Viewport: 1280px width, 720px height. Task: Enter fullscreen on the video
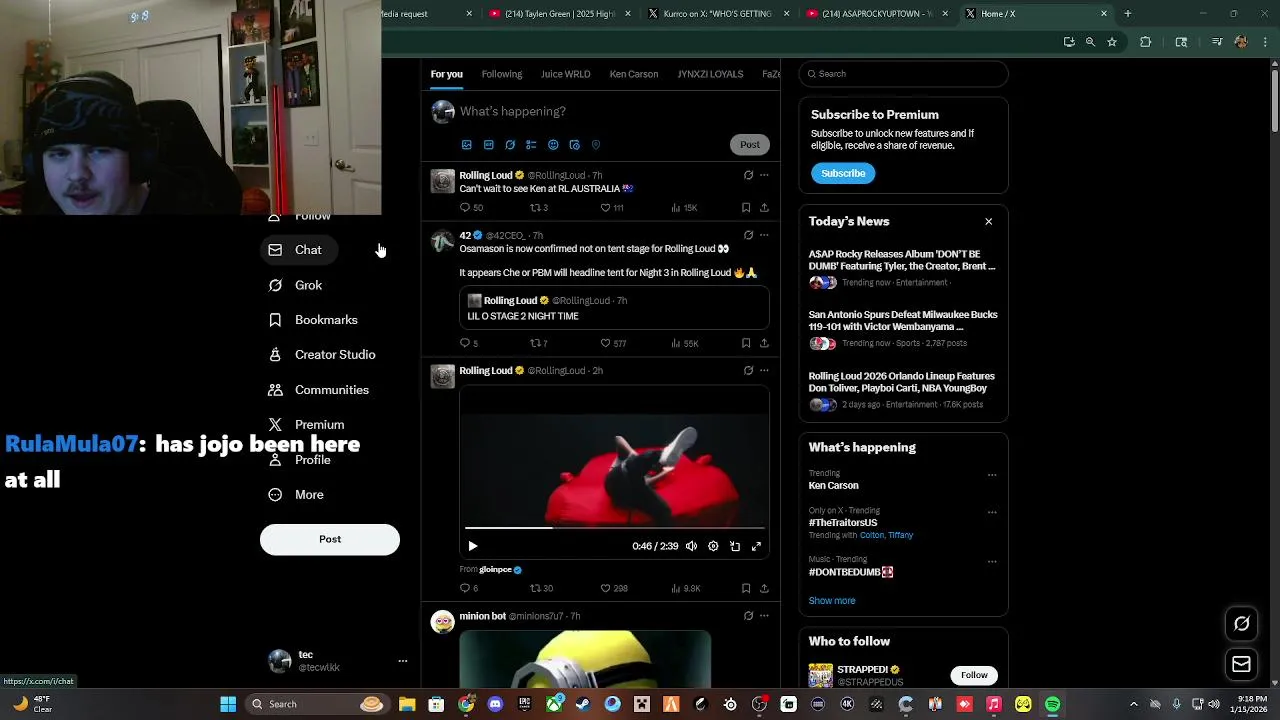coord(756,546)
